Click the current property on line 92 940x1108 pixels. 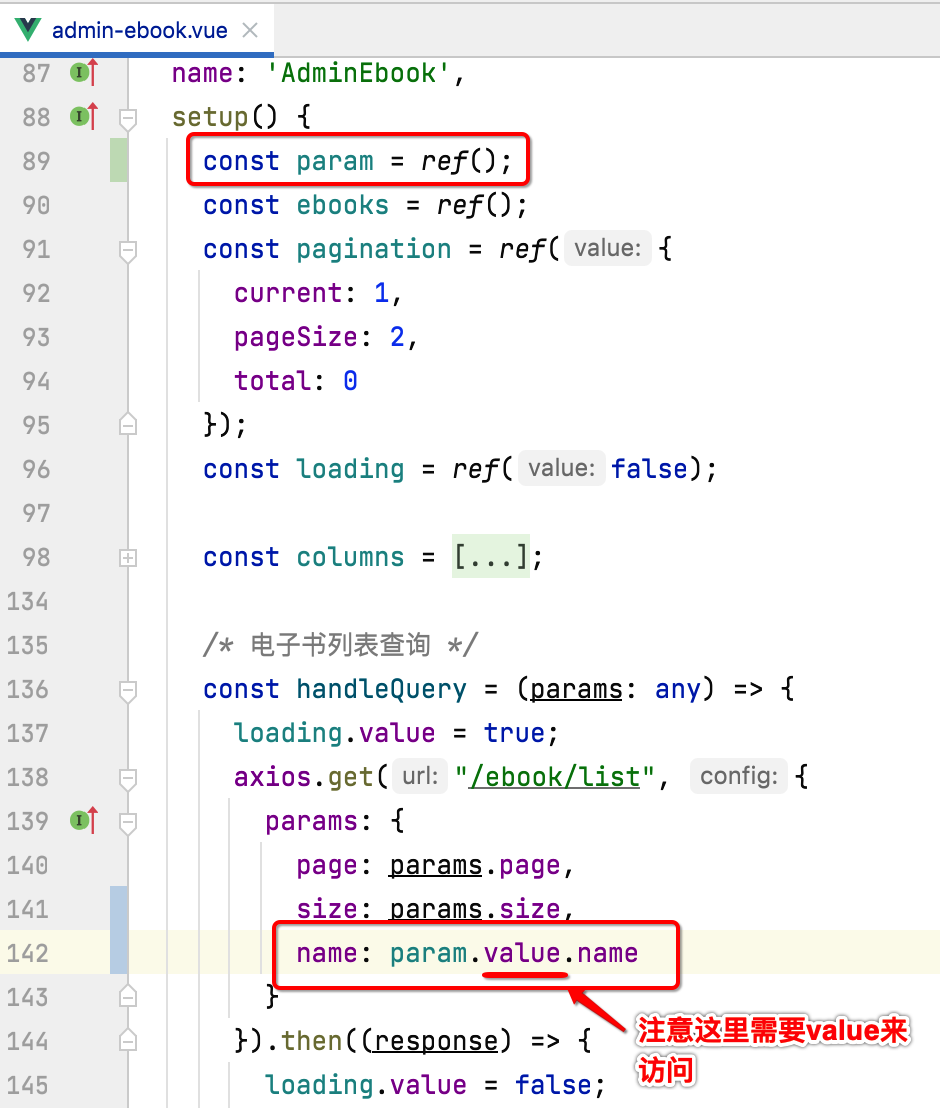click(x=288, y=293)
